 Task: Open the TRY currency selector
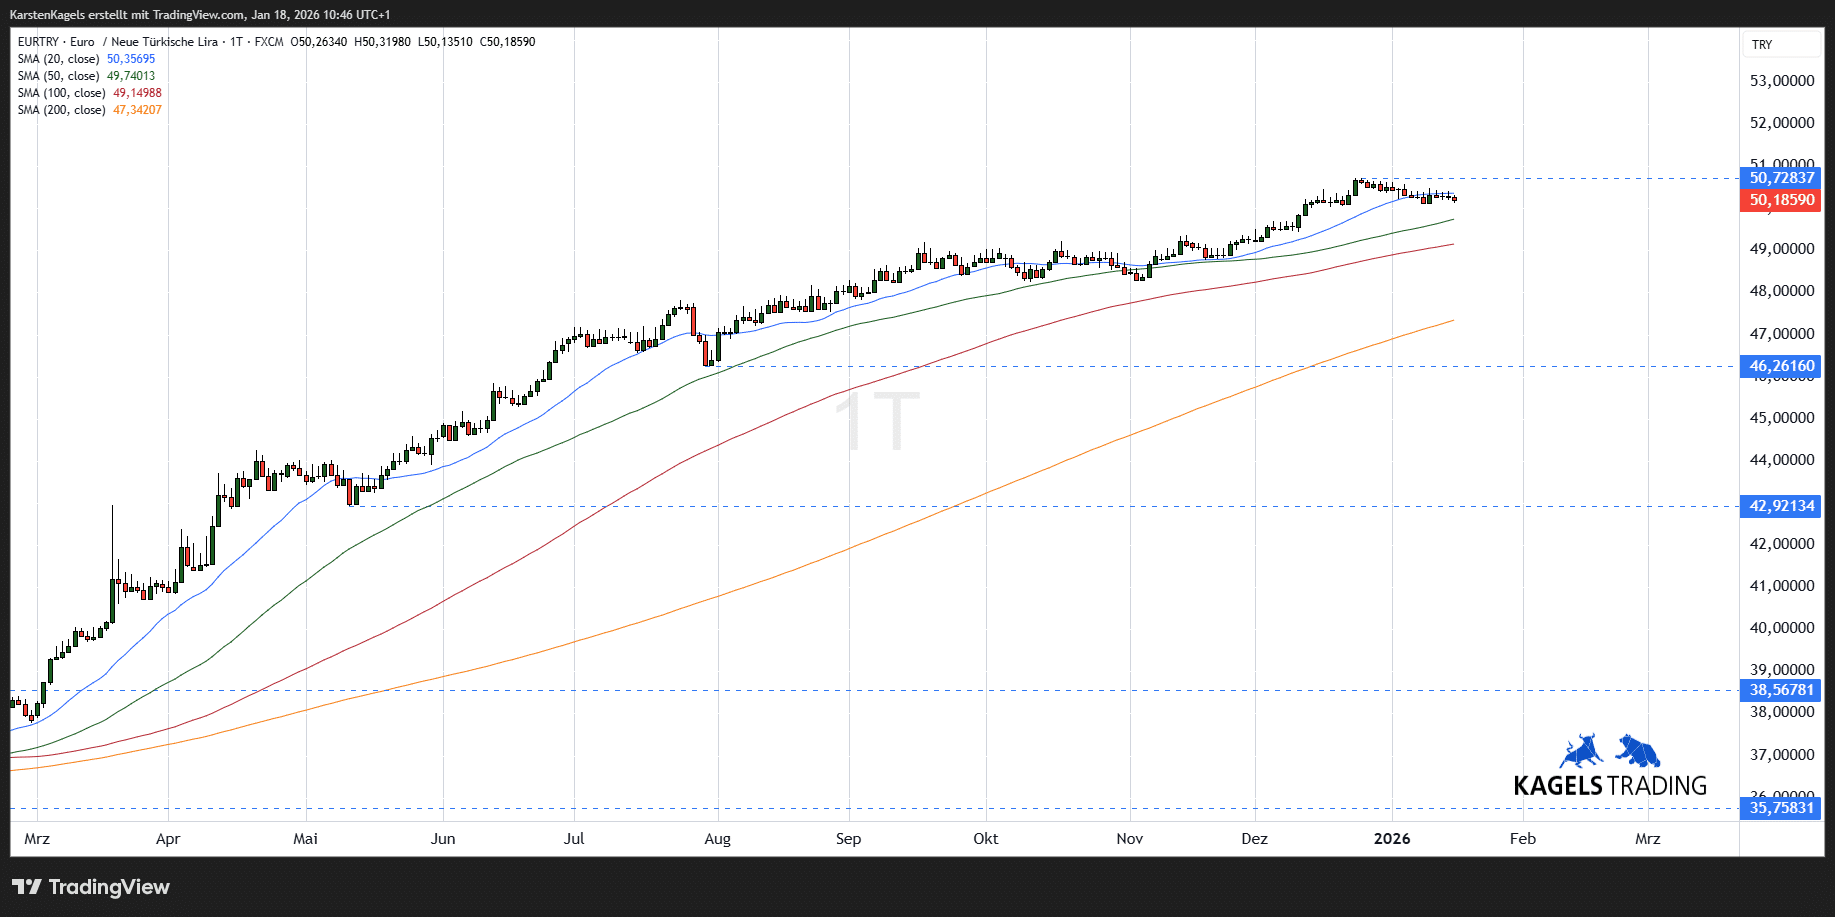point(1762,45)
